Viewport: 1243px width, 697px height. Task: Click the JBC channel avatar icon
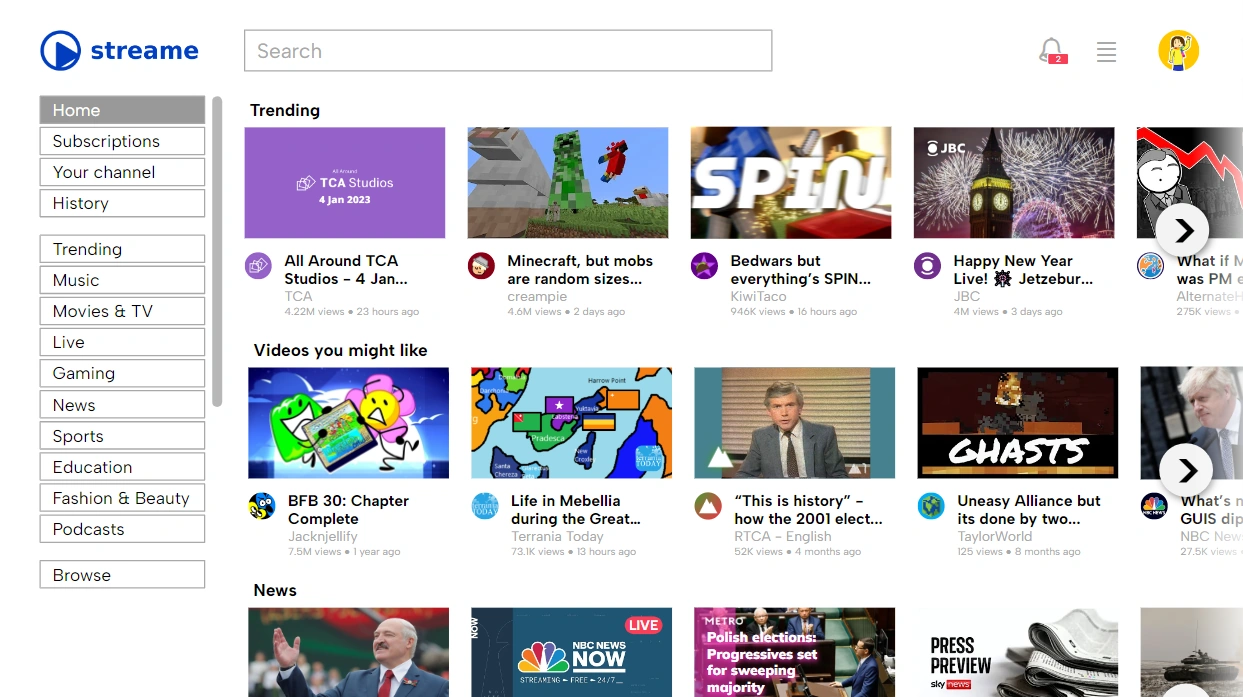click(x=927, y=266)
